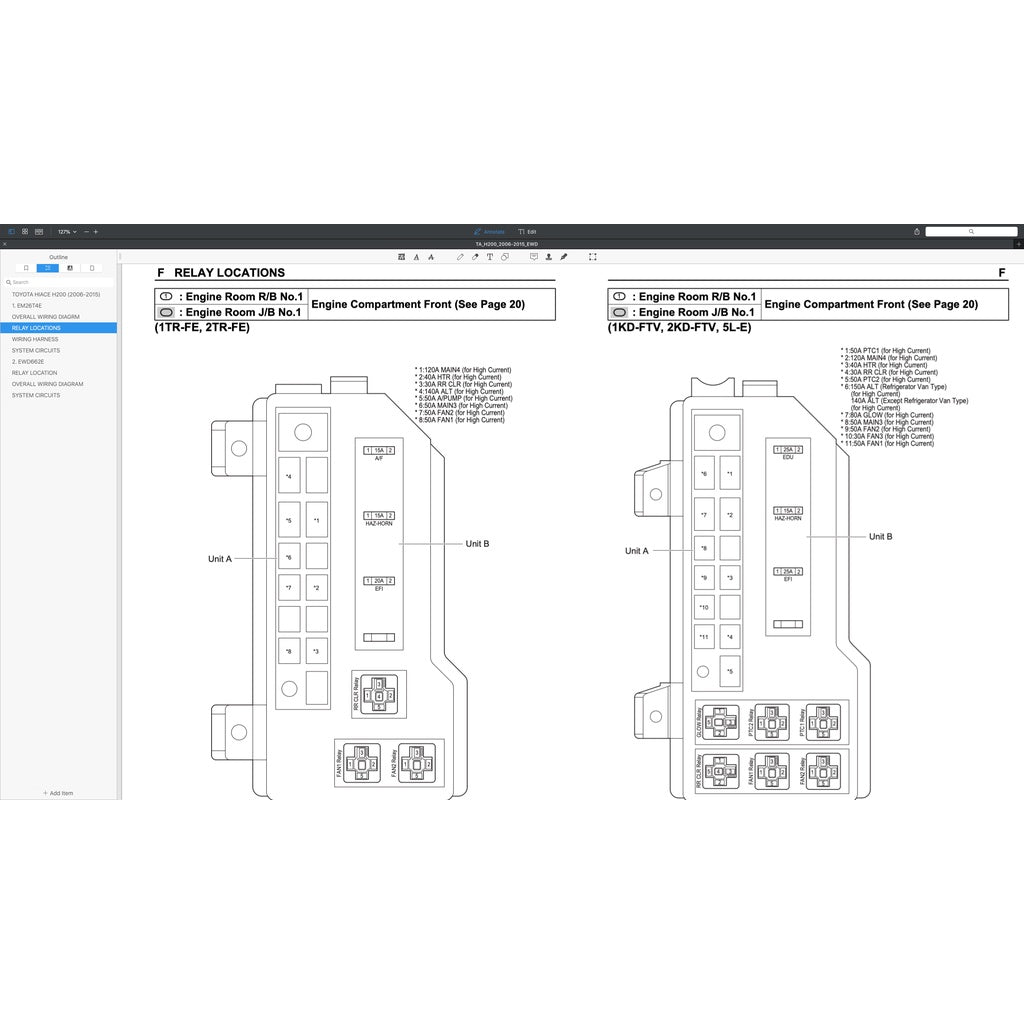Open the shapes drawing tool
The image size is (1024, 1024).
504,257
